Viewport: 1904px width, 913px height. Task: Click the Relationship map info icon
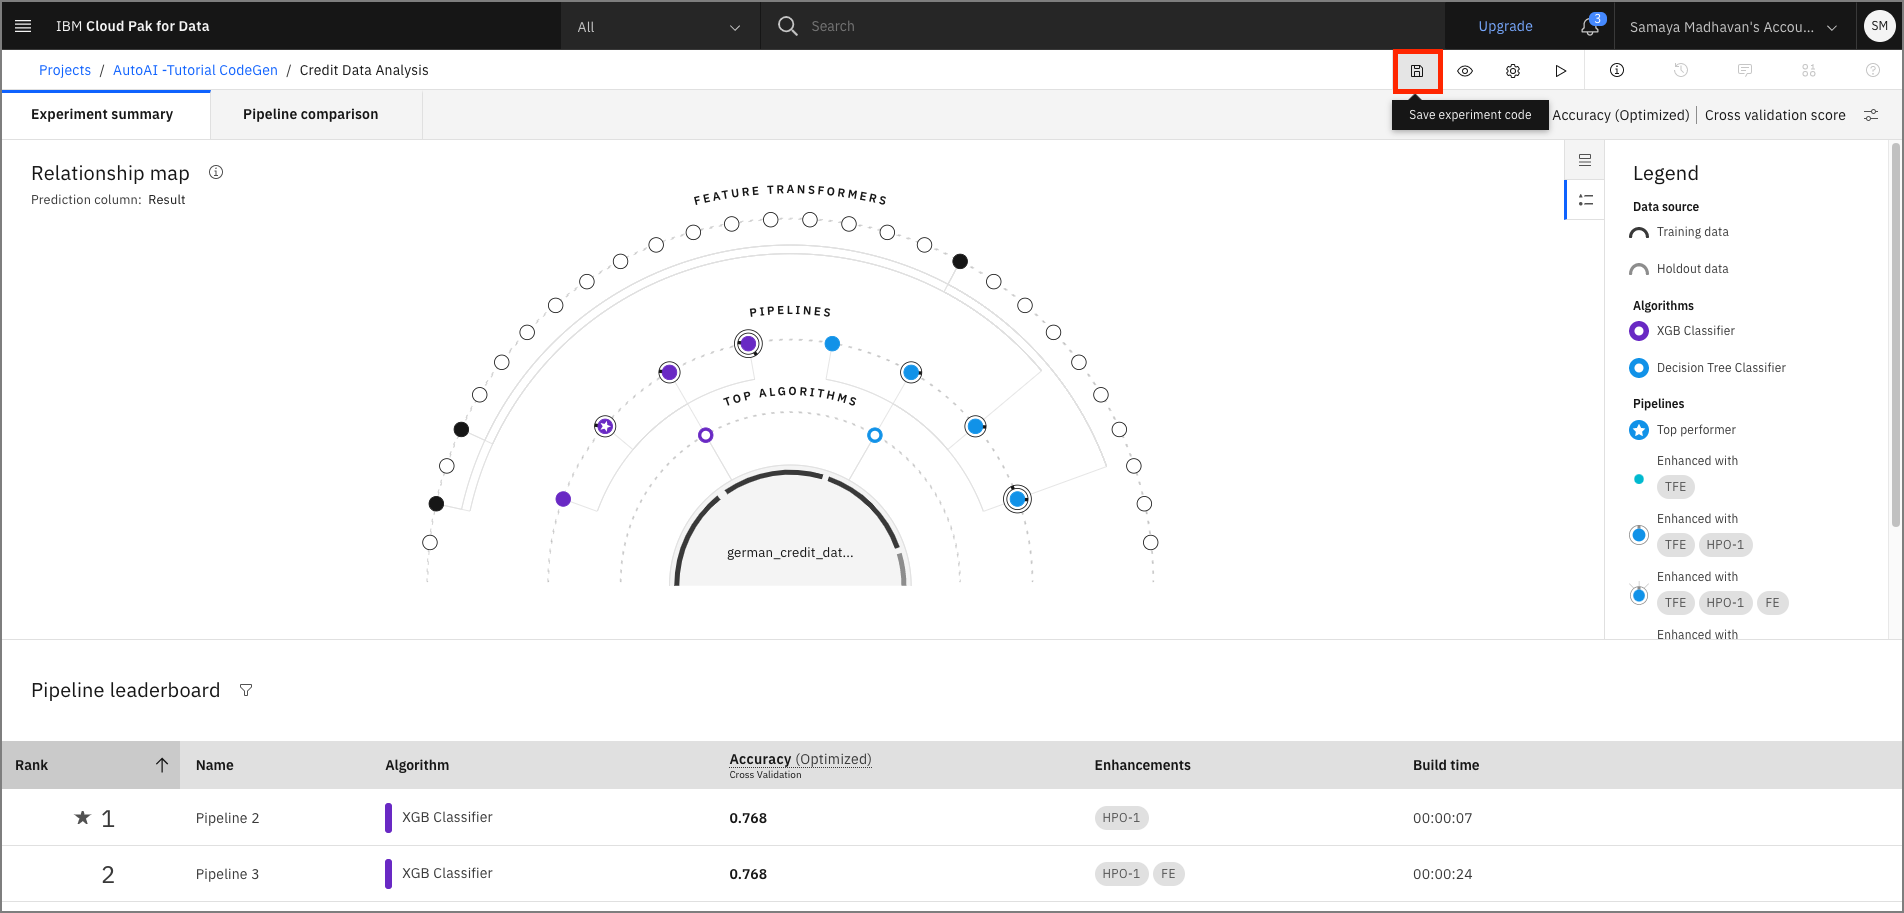(x=216, y=172)
